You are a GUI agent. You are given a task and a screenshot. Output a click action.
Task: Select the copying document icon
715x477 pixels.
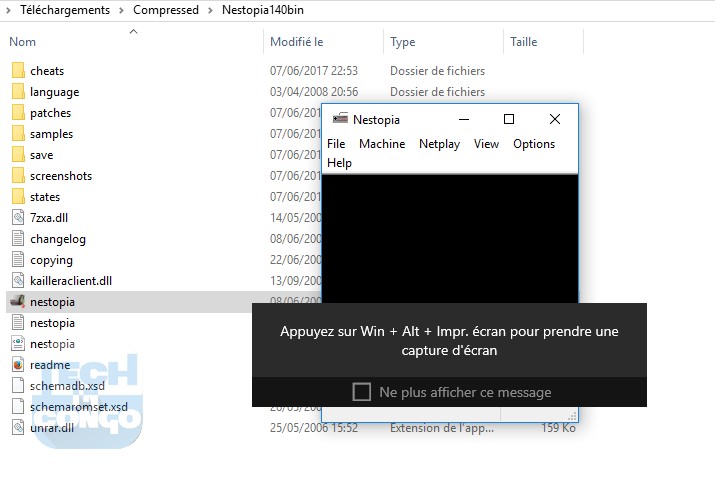[18, 259]
